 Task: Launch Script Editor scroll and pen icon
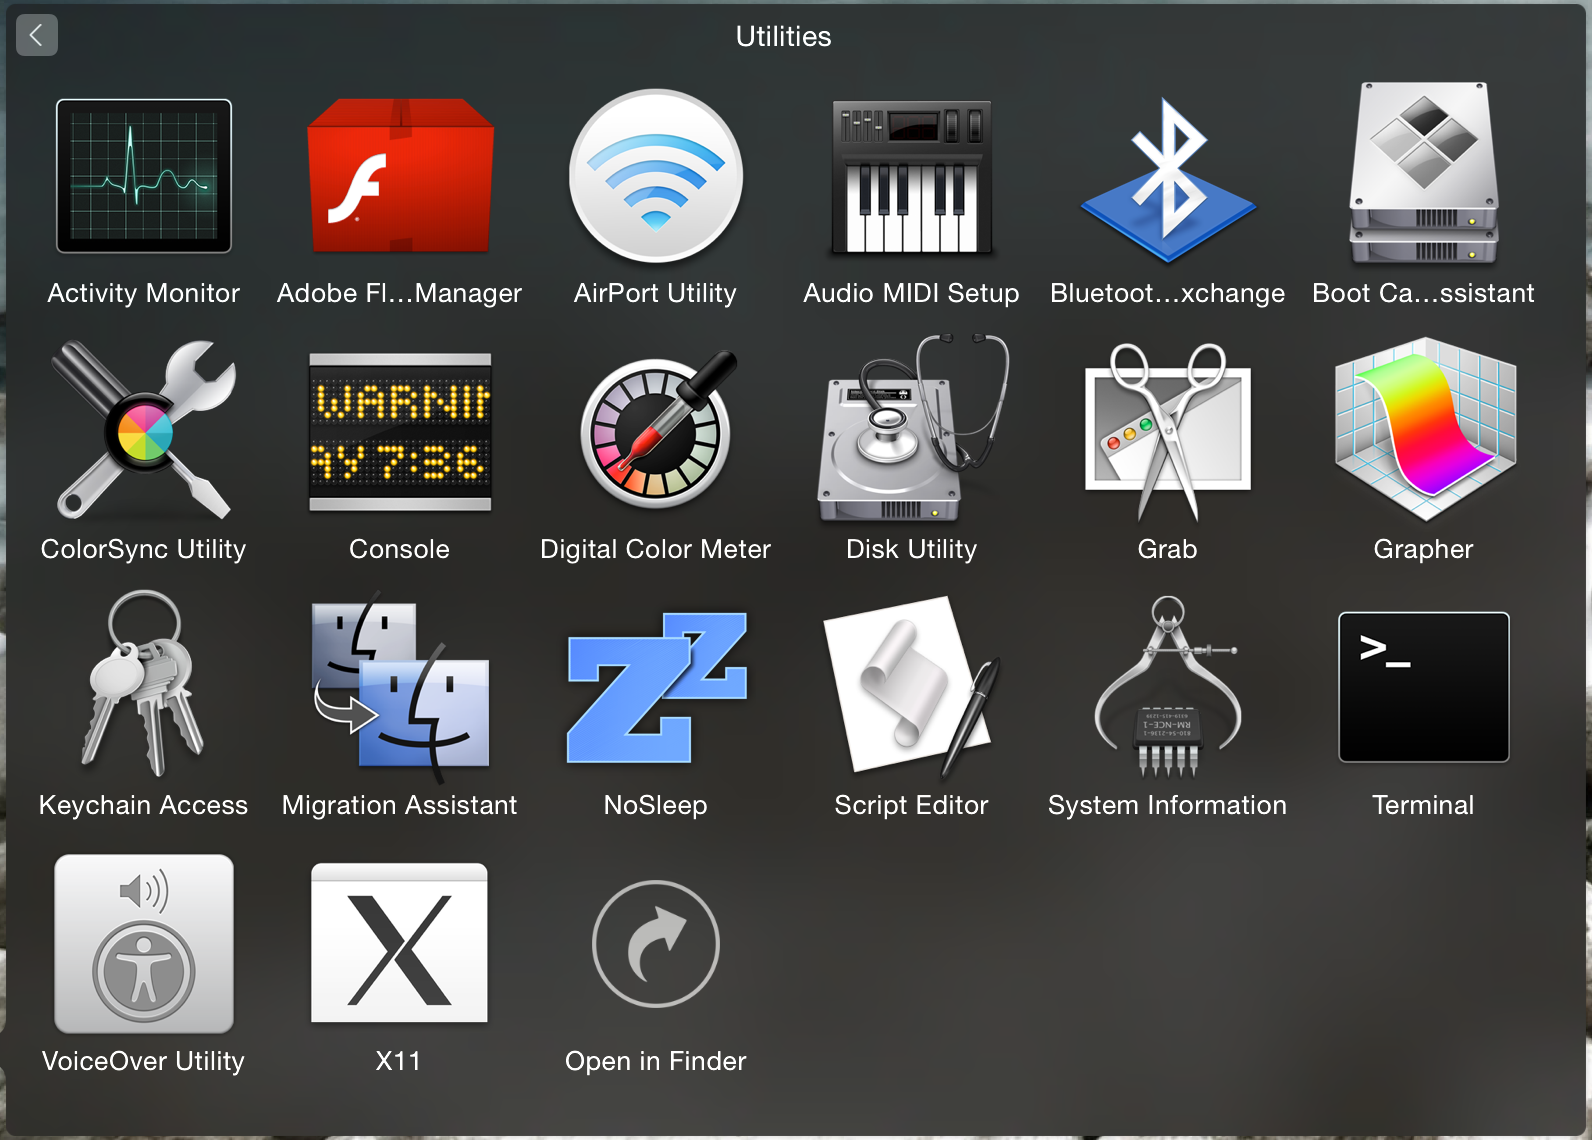point(912,686)
